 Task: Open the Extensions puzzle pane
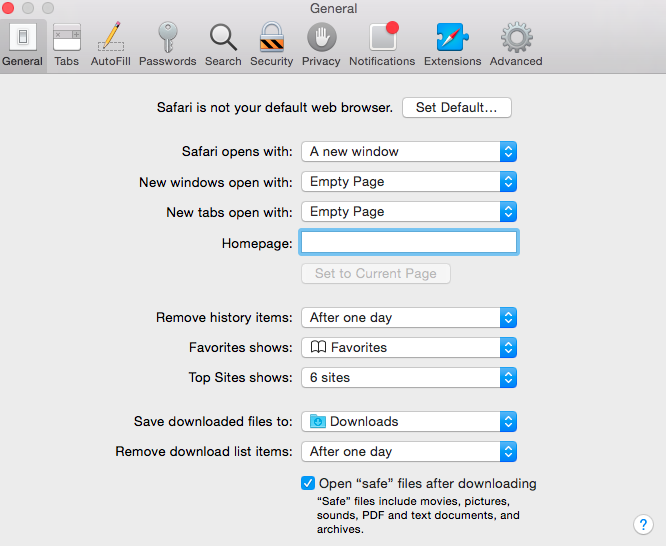(x=453, y=45)
